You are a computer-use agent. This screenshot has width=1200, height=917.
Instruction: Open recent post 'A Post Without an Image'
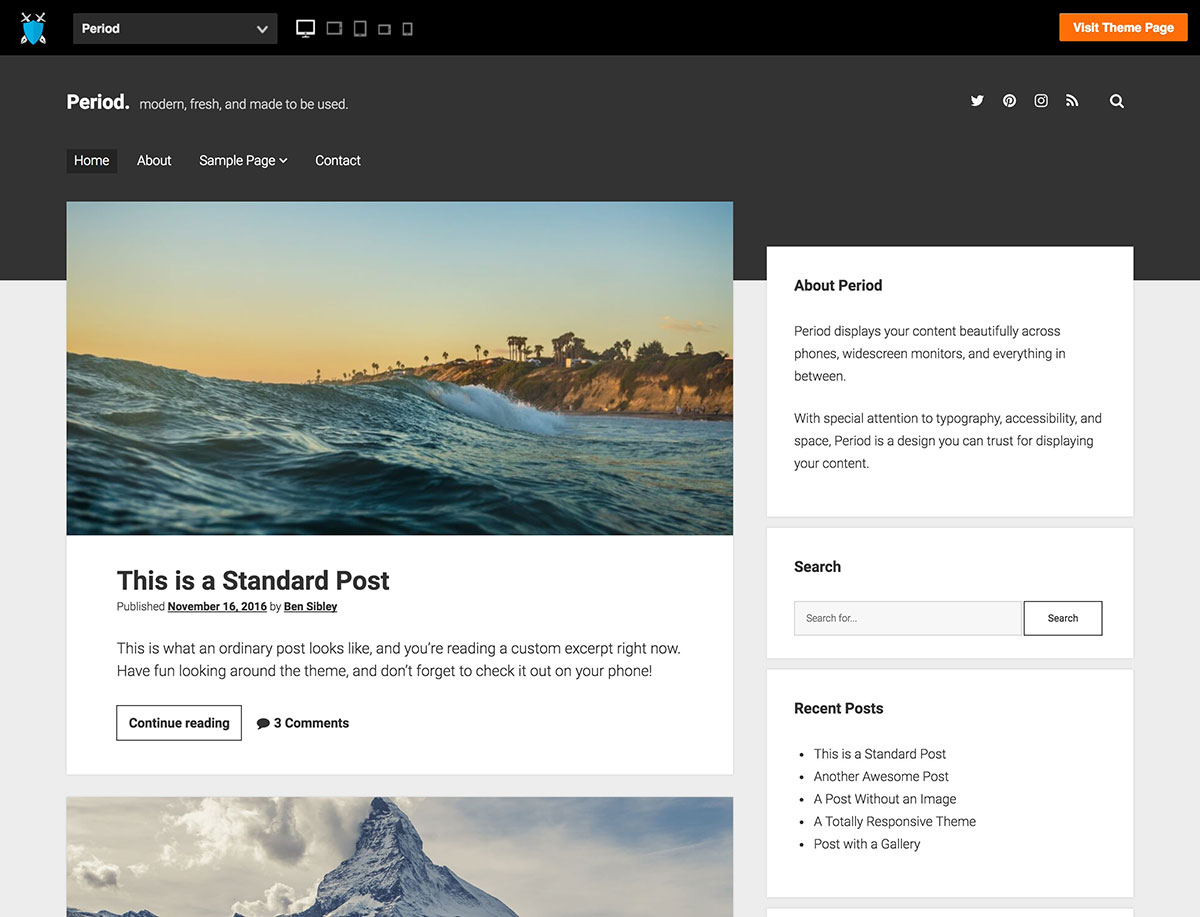[885, 799]
